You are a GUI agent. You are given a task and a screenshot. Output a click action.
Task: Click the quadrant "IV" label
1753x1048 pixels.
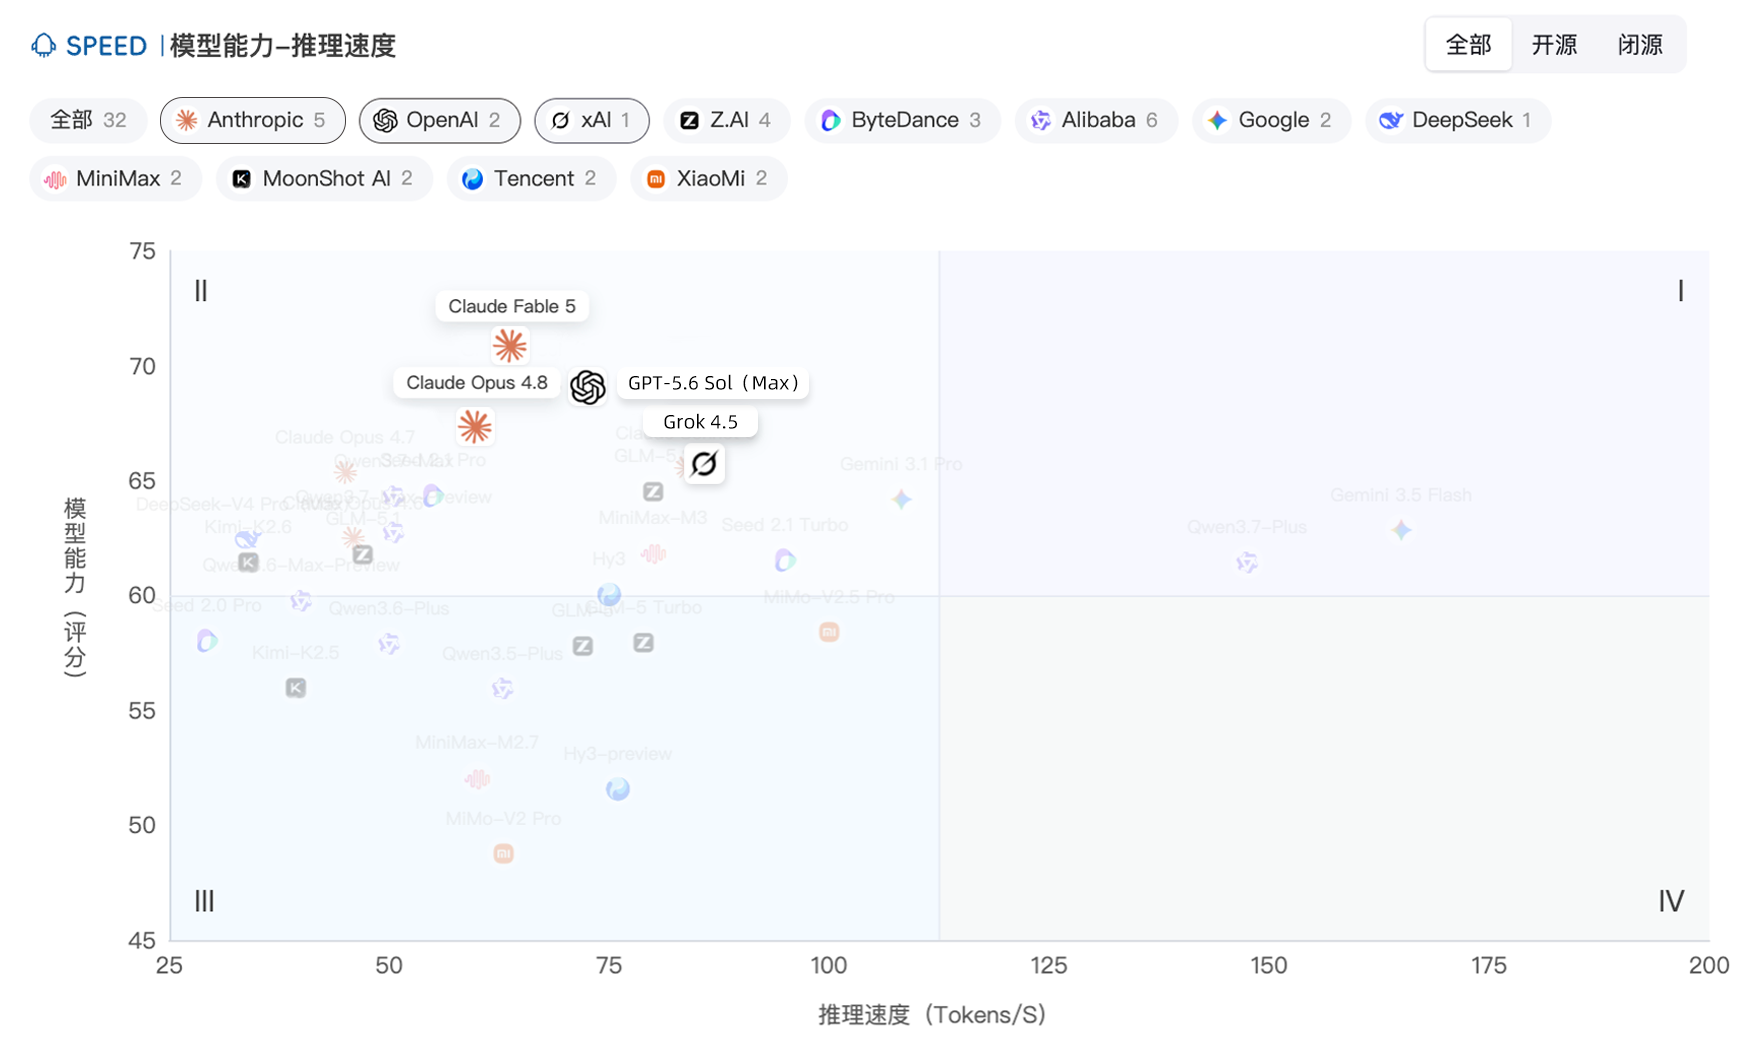click(x=1671, y=901)
